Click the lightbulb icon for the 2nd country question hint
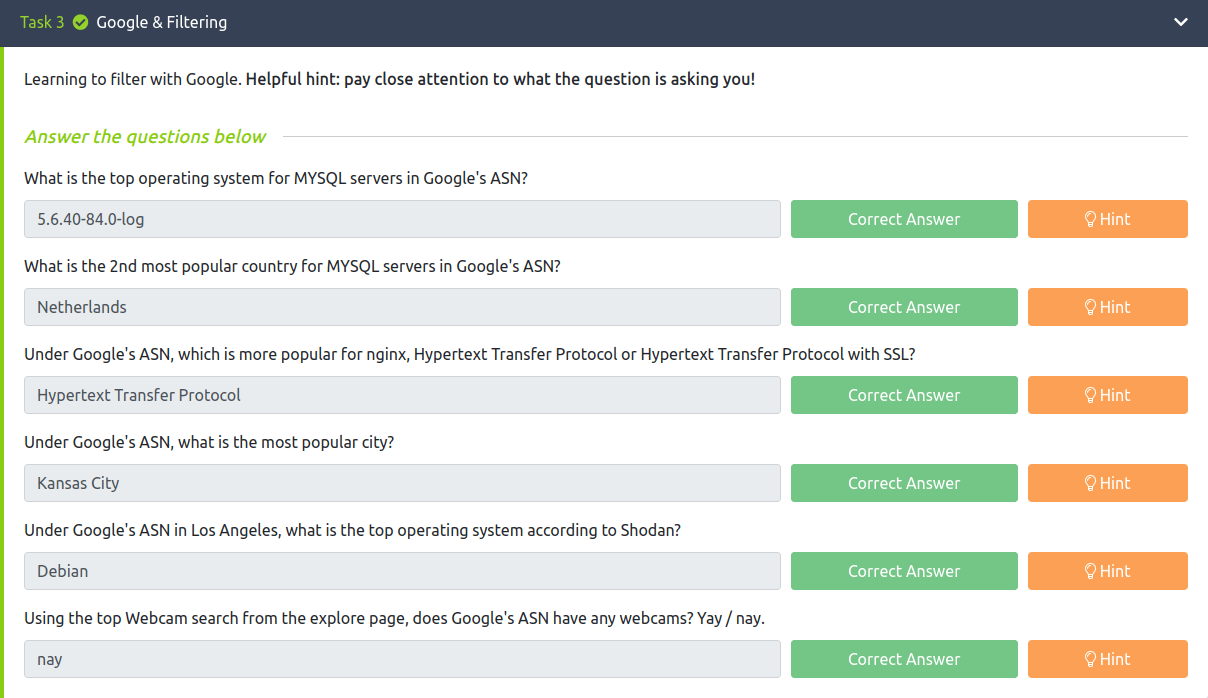The height and width of the screenshot is (698, 1208). 1090,307
